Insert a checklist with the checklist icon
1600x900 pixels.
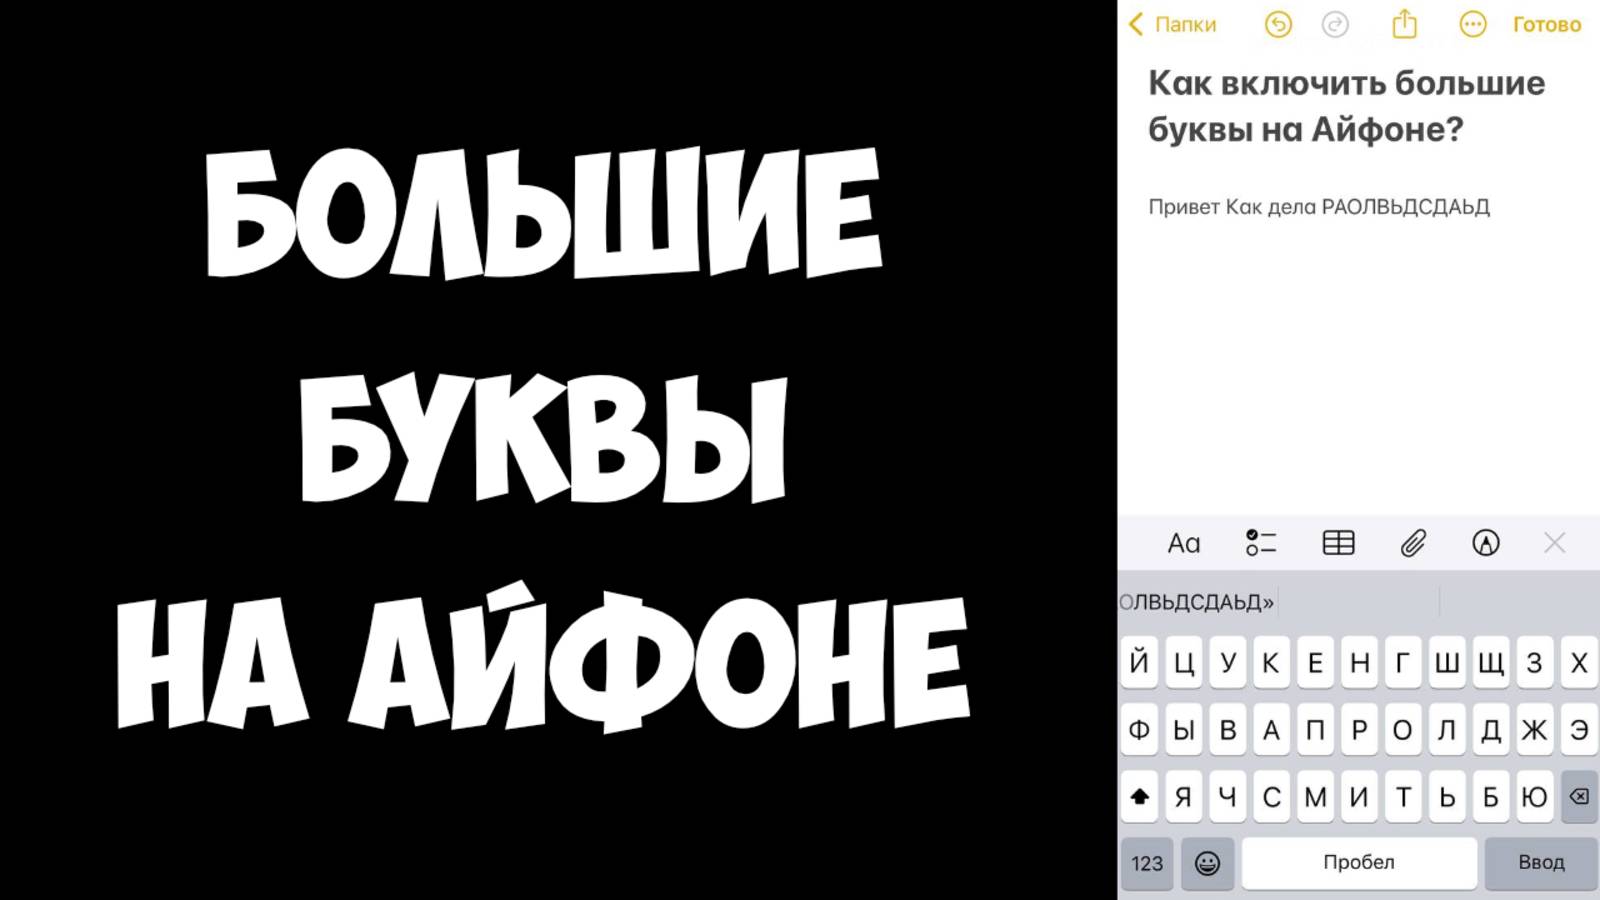tap(1261, 542)
